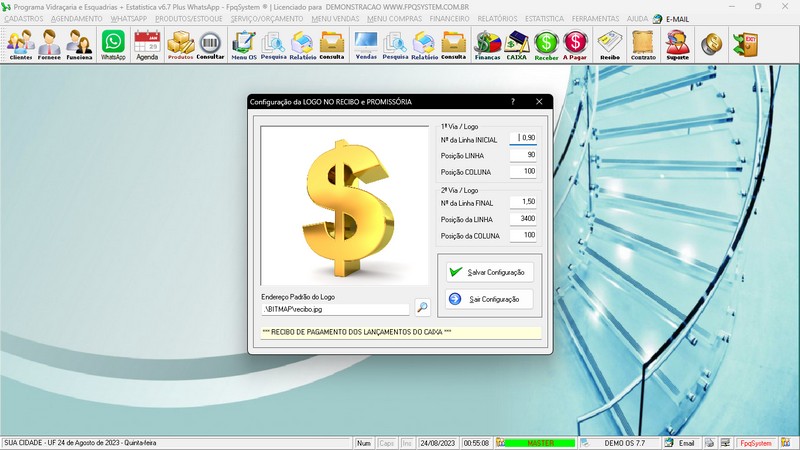
Task: Click Salvar Configuração button
Action: (x=490, y=272)
